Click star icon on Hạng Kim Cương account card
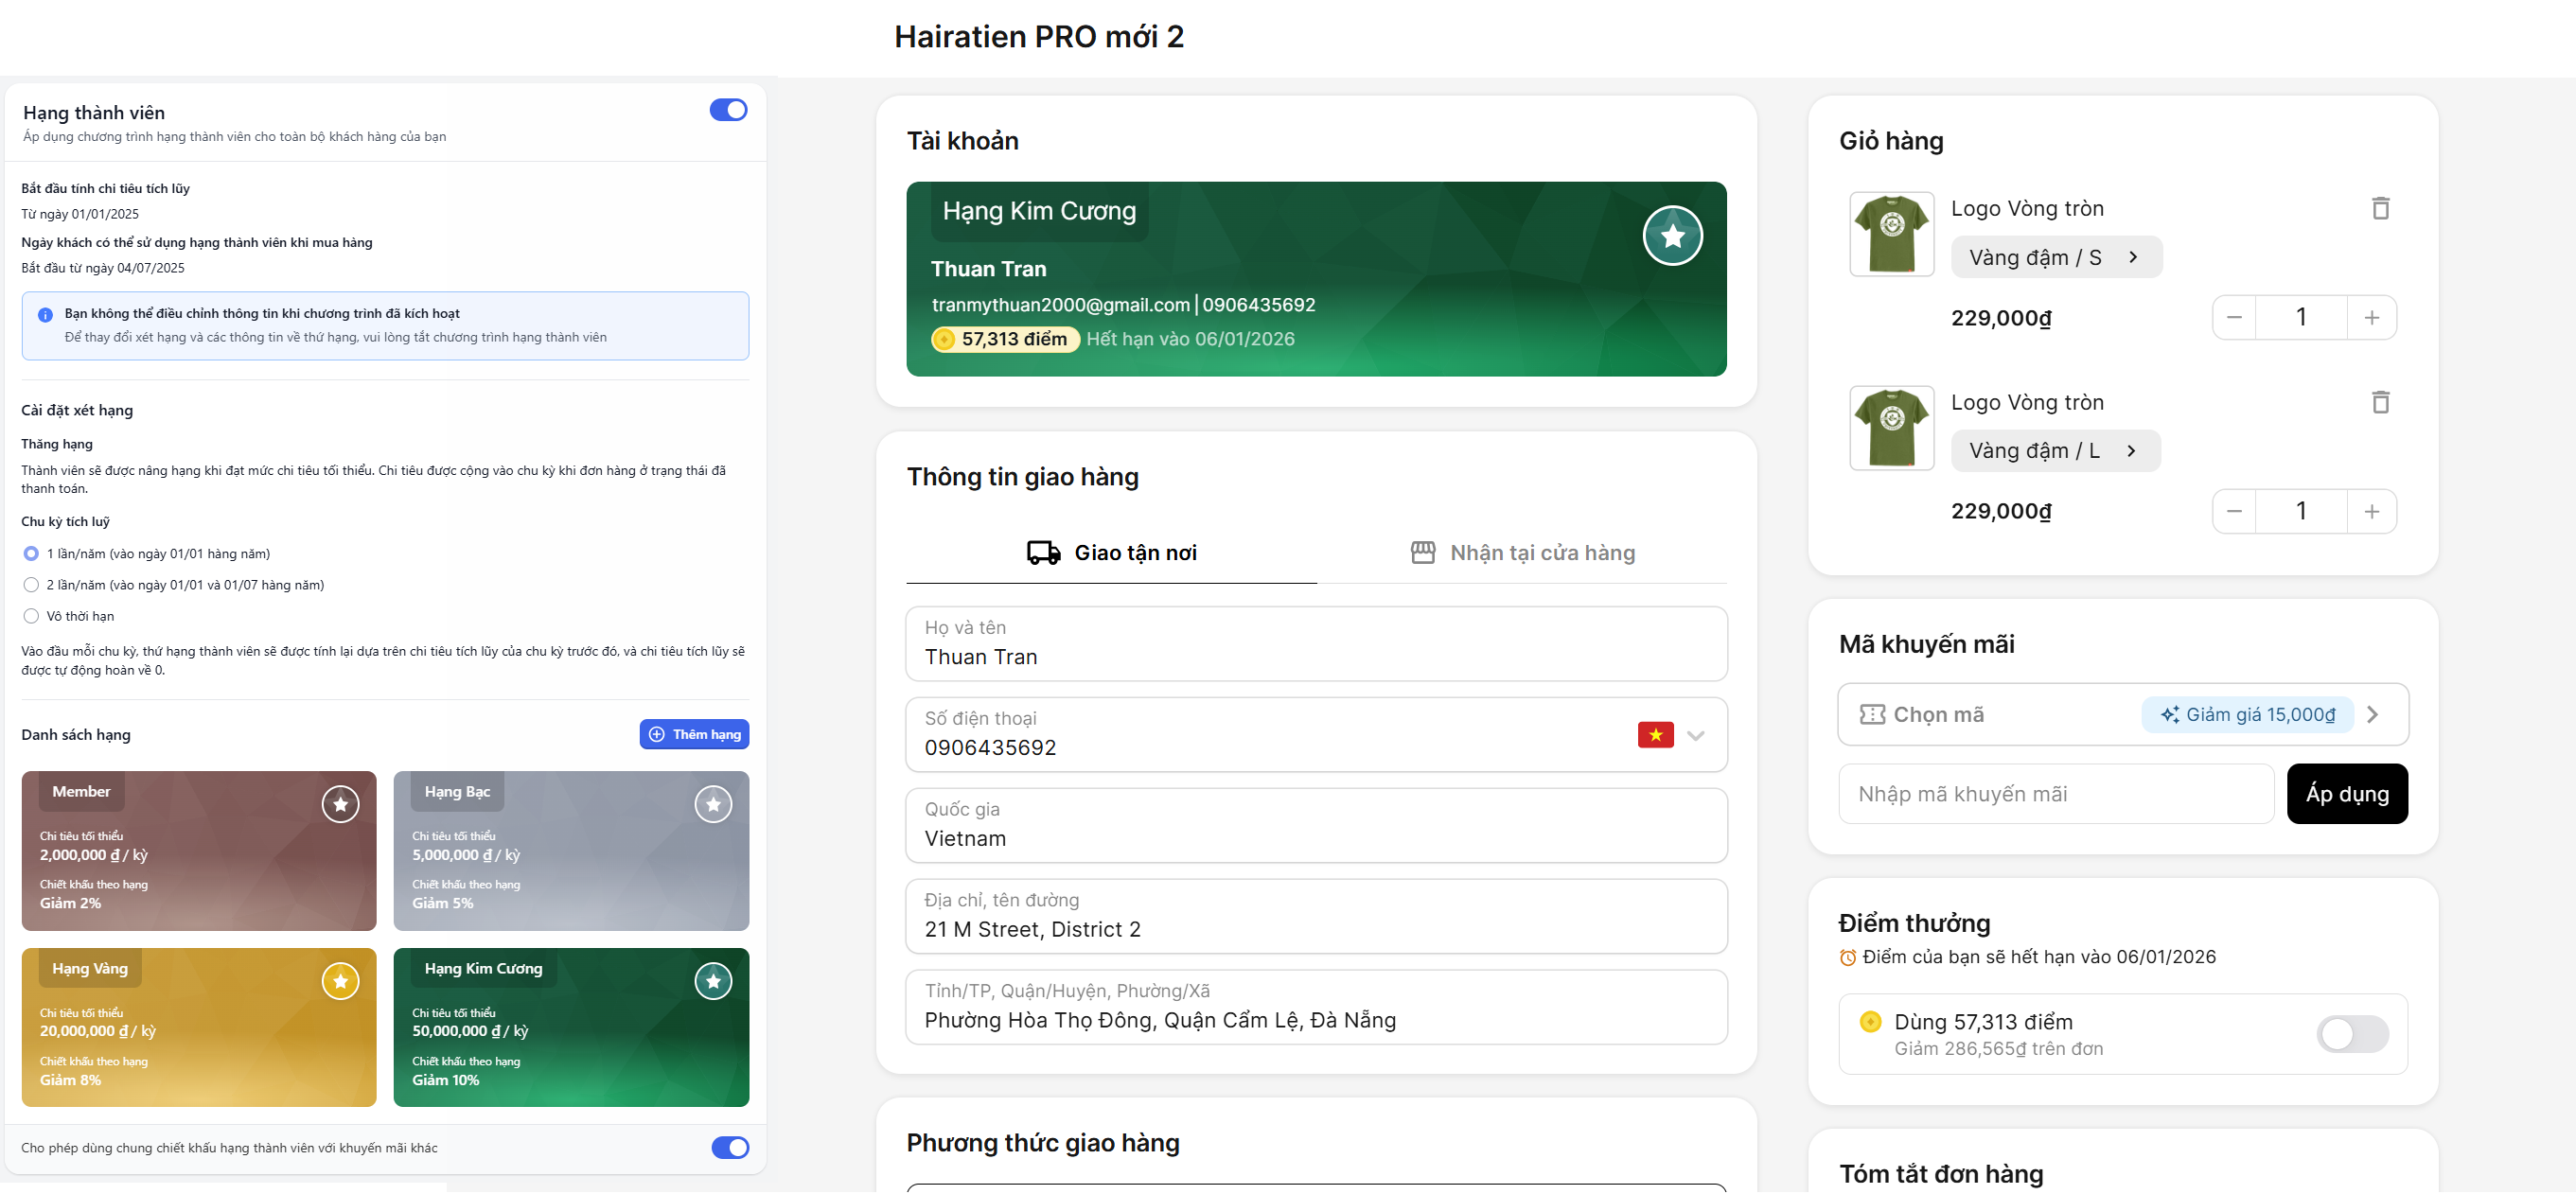Viewport: 2576px width, 1194px height. tap(1672, 236)
